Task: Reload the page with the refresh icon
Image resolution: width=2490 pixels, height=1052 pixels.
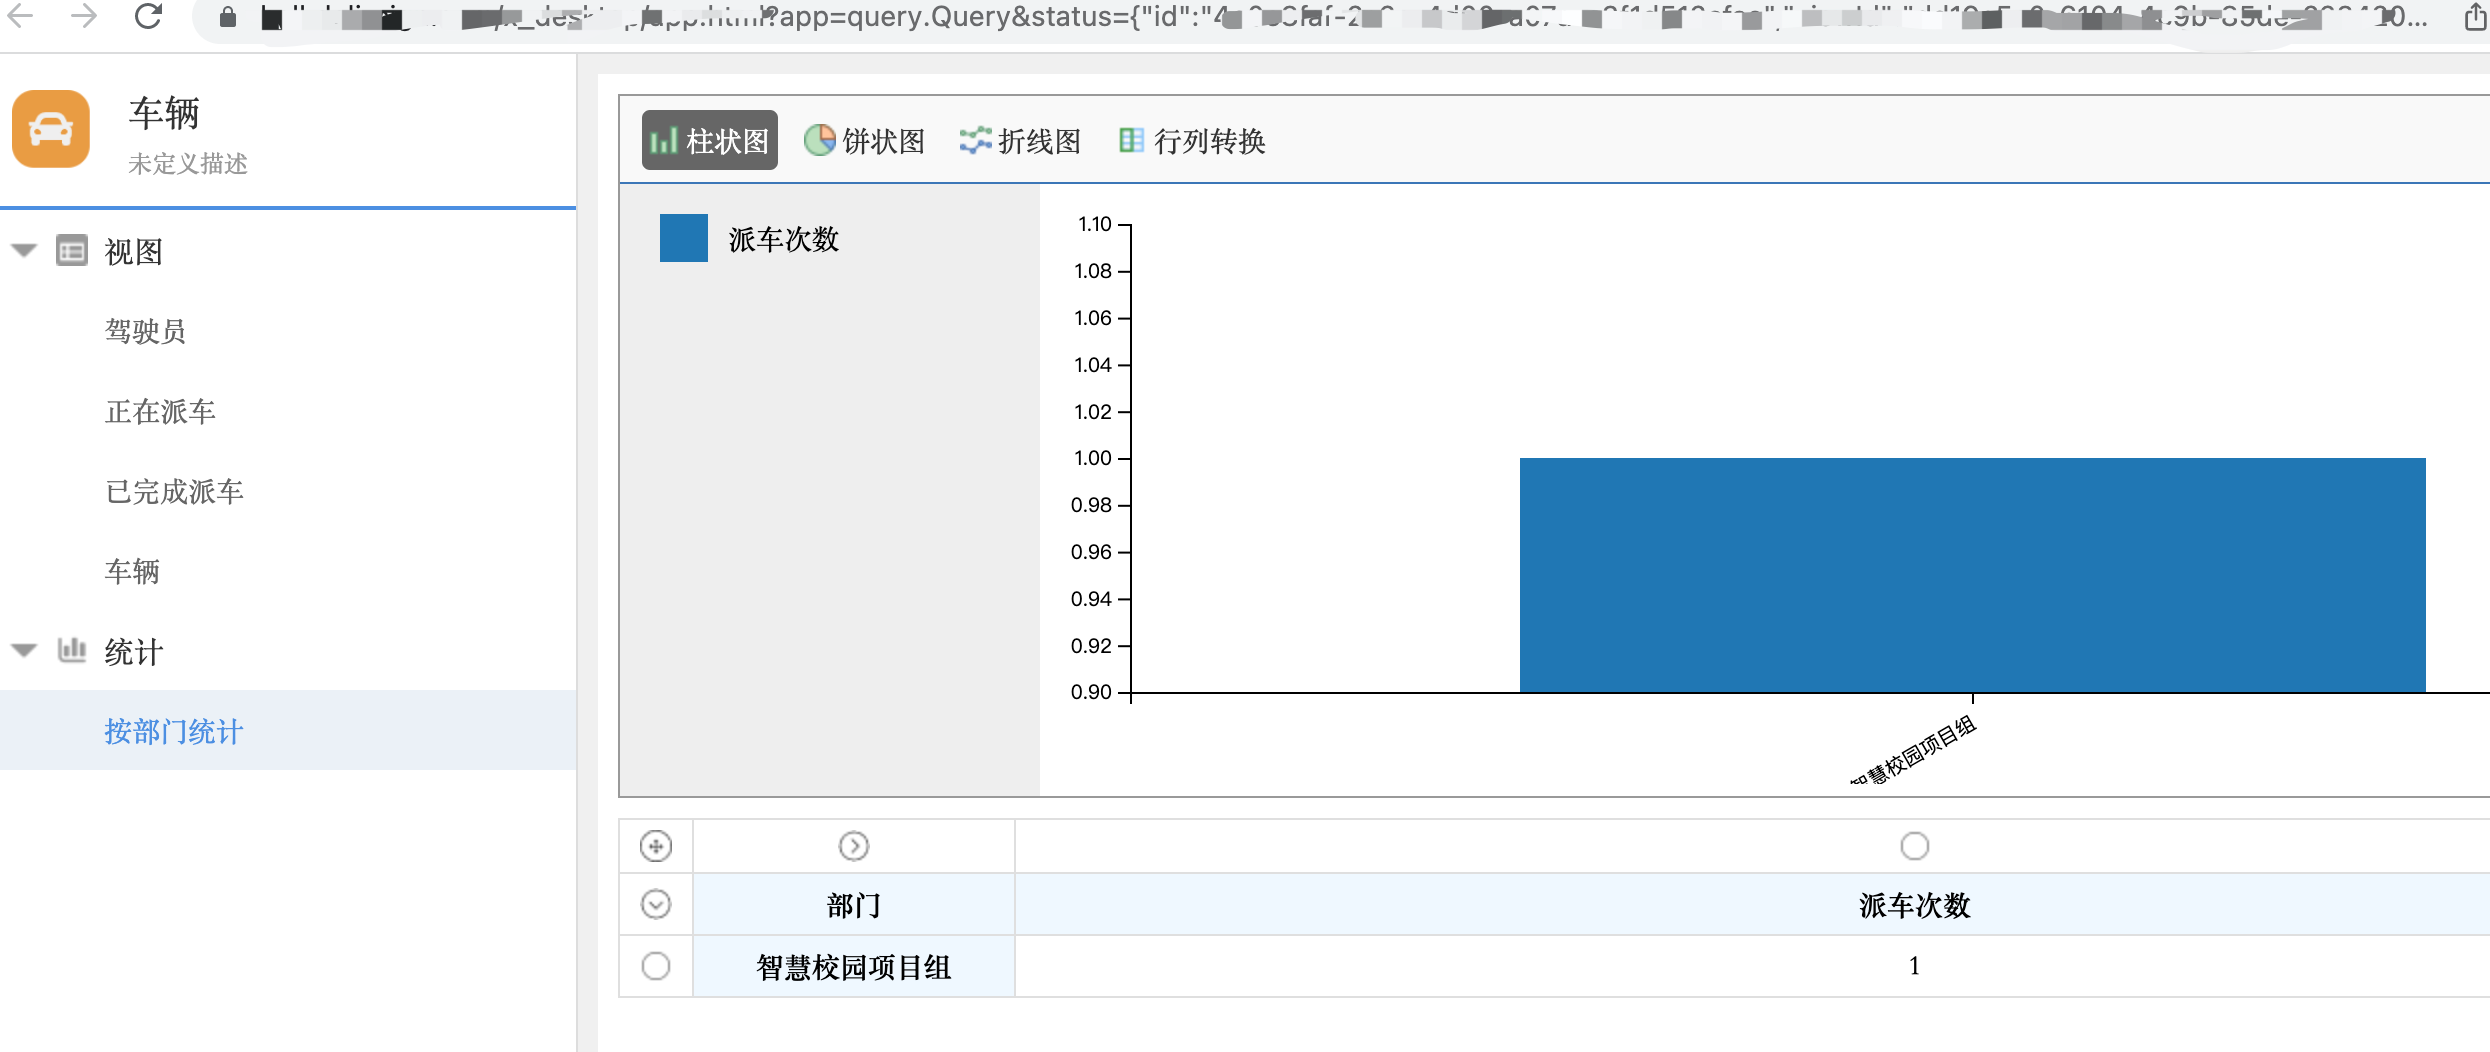Action: pyautogui.click(x=148, y=16)
